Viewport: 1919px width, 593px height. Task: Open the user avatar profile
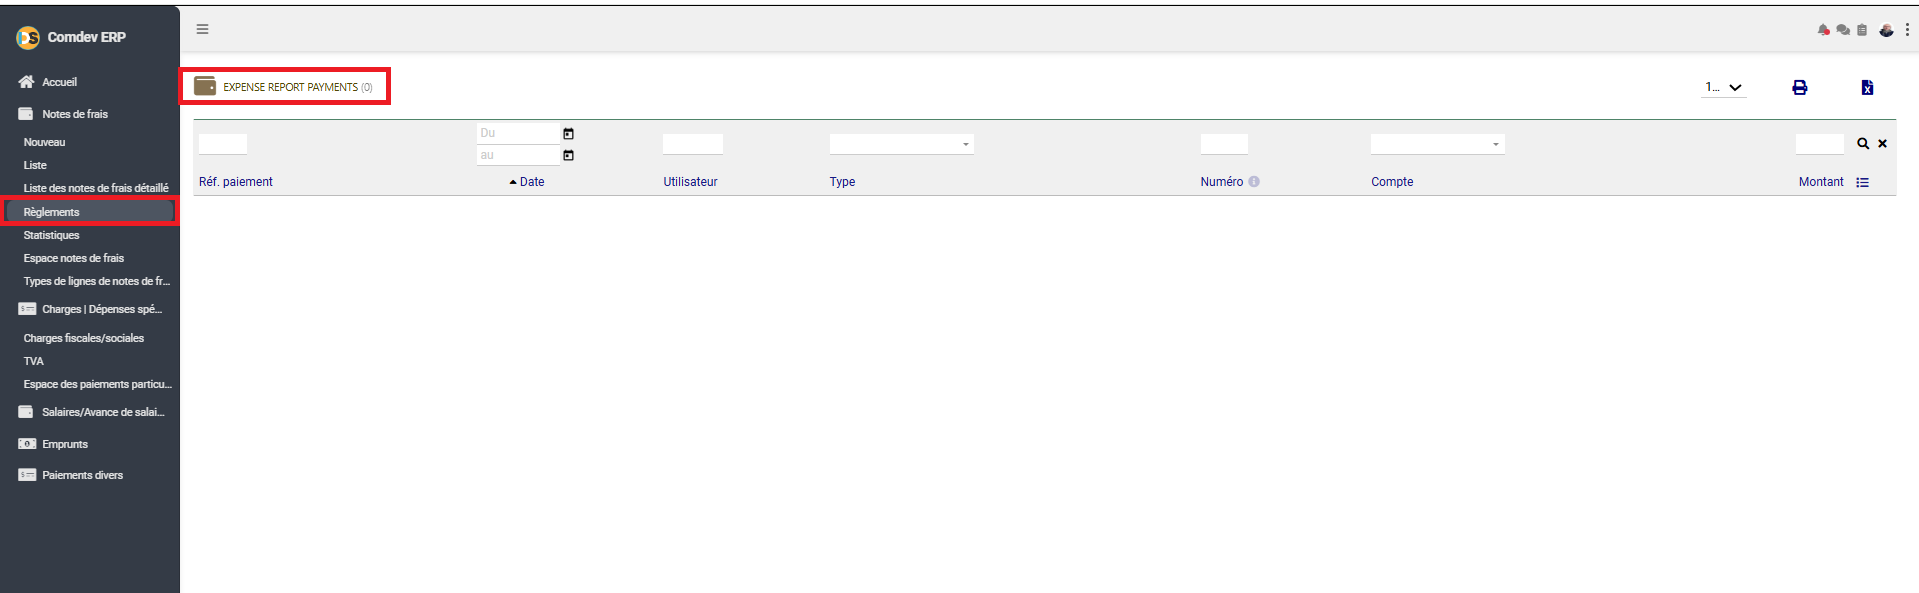pos(1886,30)
